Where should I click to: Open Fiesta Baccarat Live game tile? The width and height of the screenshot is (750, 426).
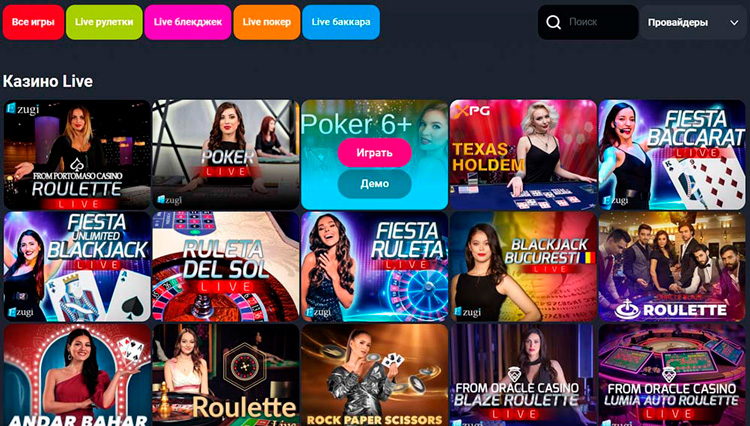(672, 154)
